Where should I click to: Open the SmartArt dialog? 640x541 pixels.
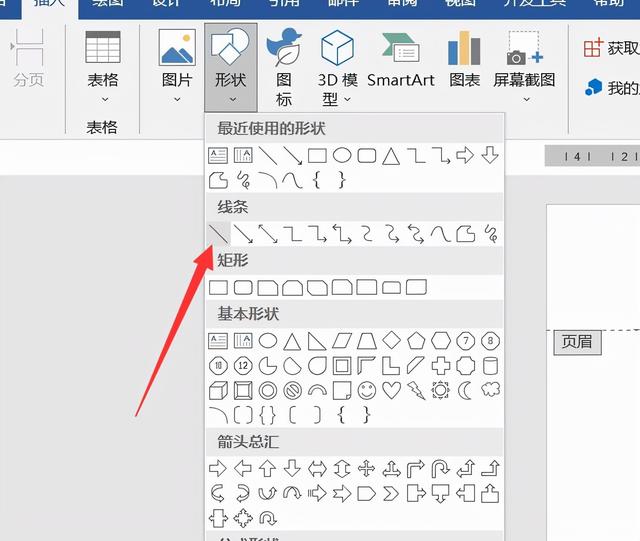(401, 59)
